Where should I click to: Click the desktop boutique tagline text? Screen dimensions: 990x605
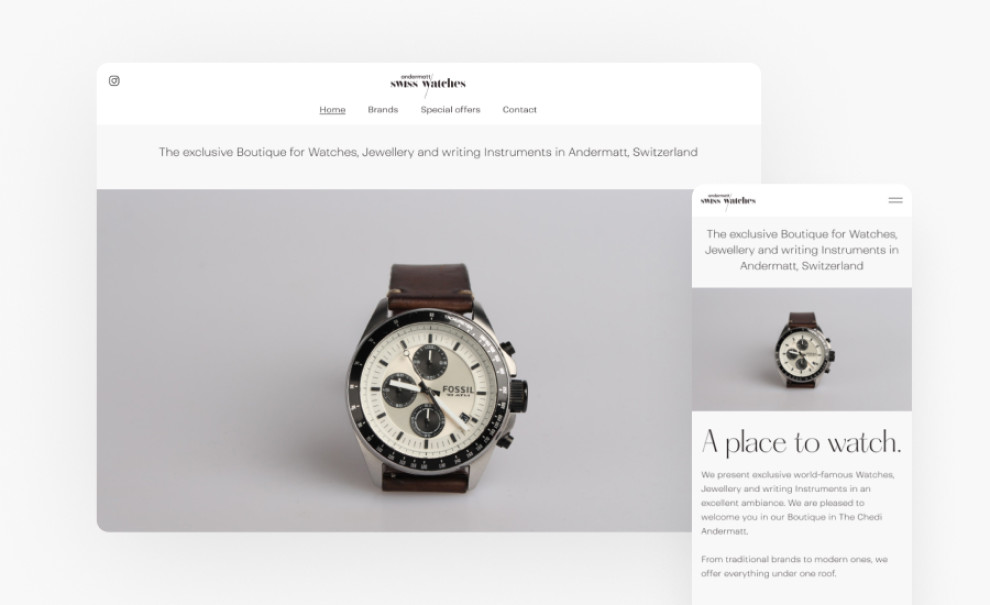tap(428, 152)
